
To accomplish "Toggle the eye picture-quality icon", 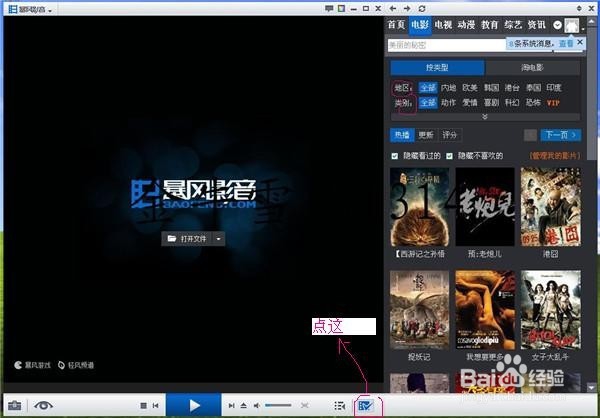I will [x=43, y=405].
